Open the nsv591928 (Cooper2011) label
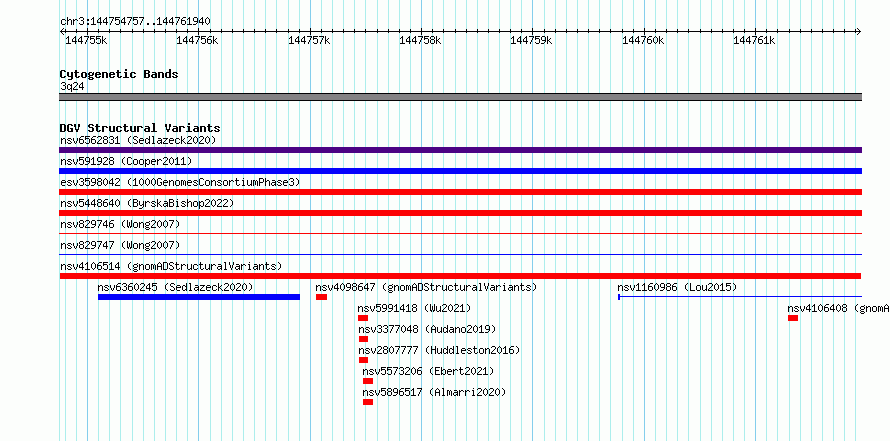 pyautogui.click(x=126, y=161)
